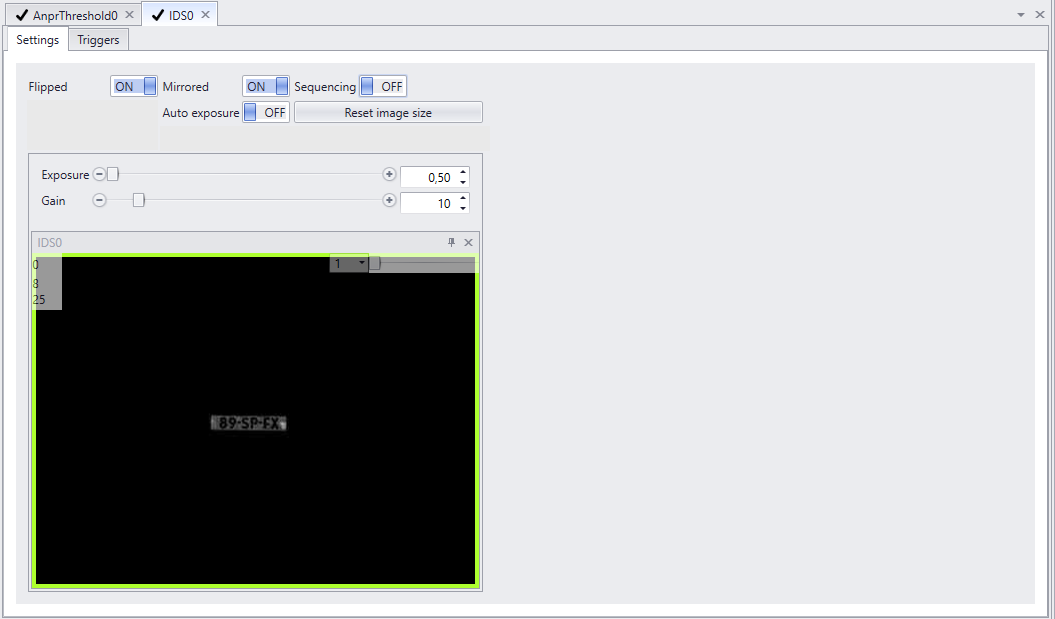Close the AnprThreshold0 tab
Viewport: 1055px width, 619px height.
pos(129,14)
